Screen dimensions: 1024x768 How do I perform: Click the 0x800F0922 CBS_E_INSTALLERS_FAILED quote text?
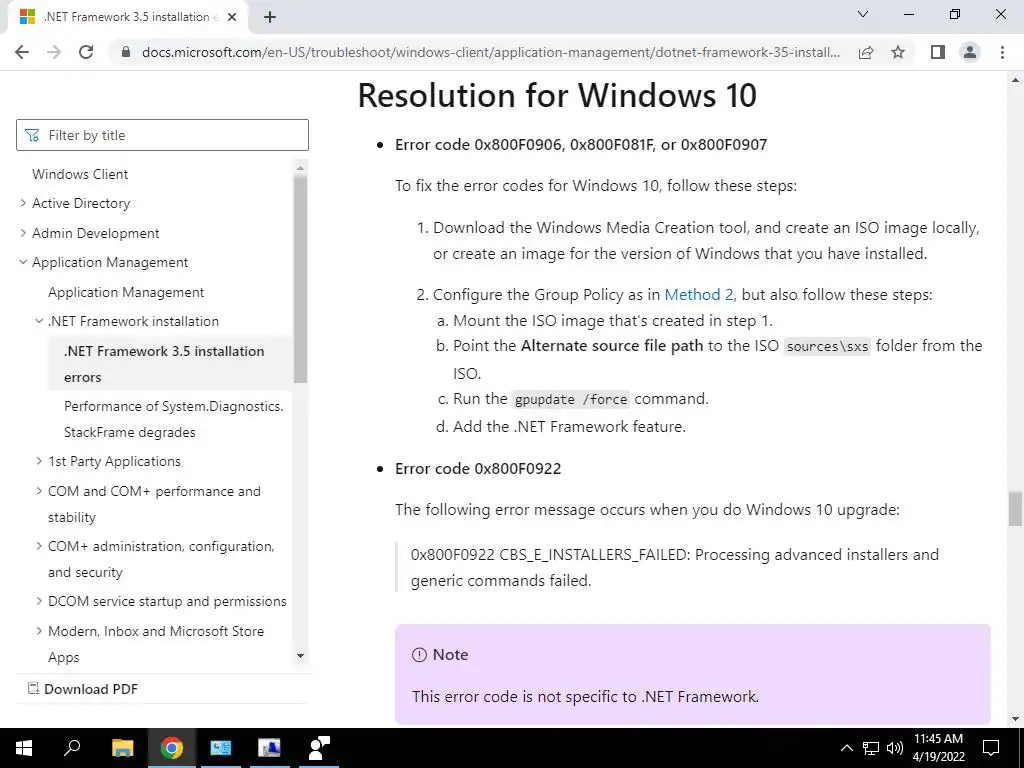675,568
